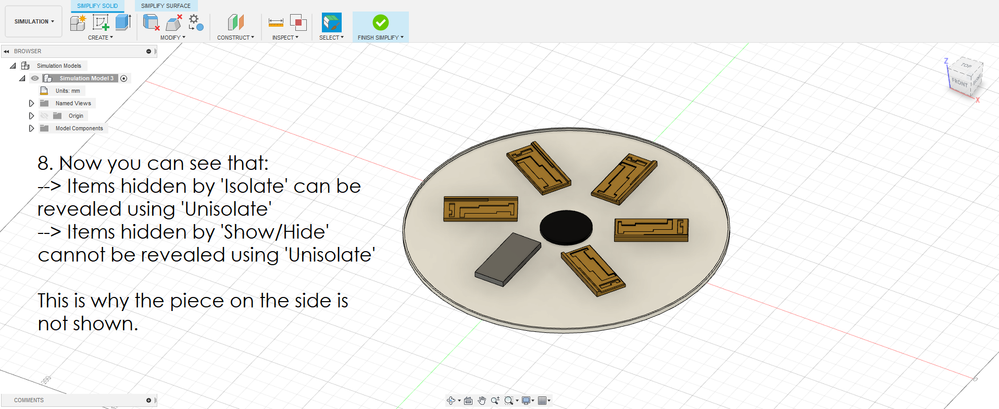
Task: Click the Select tool icon
Action: click(331, 22)
